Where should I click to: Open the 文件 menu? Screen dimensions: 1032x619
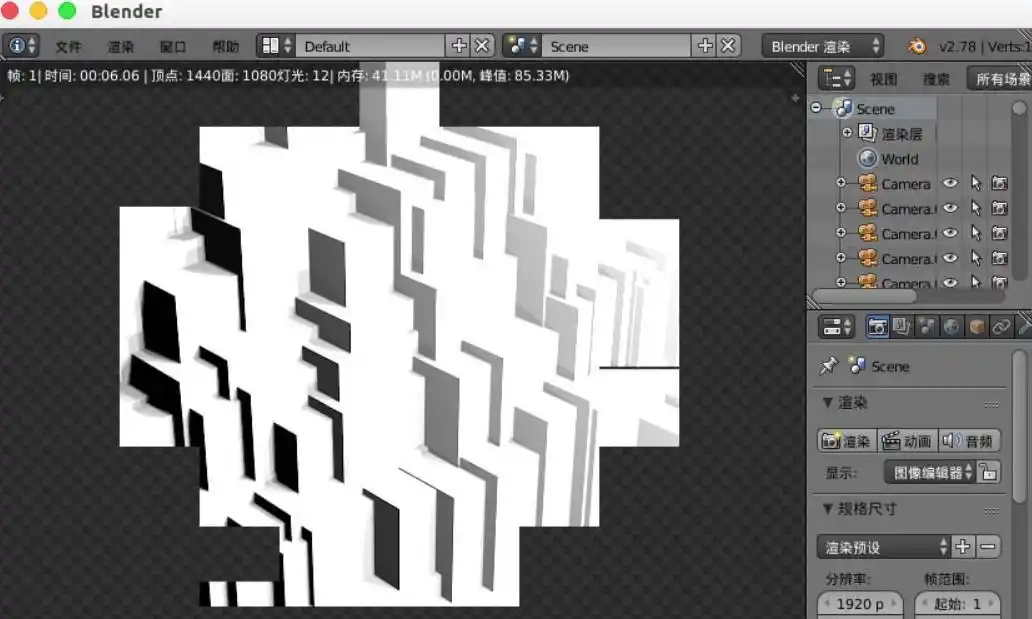pyautogui.click(x=68, y=47)
